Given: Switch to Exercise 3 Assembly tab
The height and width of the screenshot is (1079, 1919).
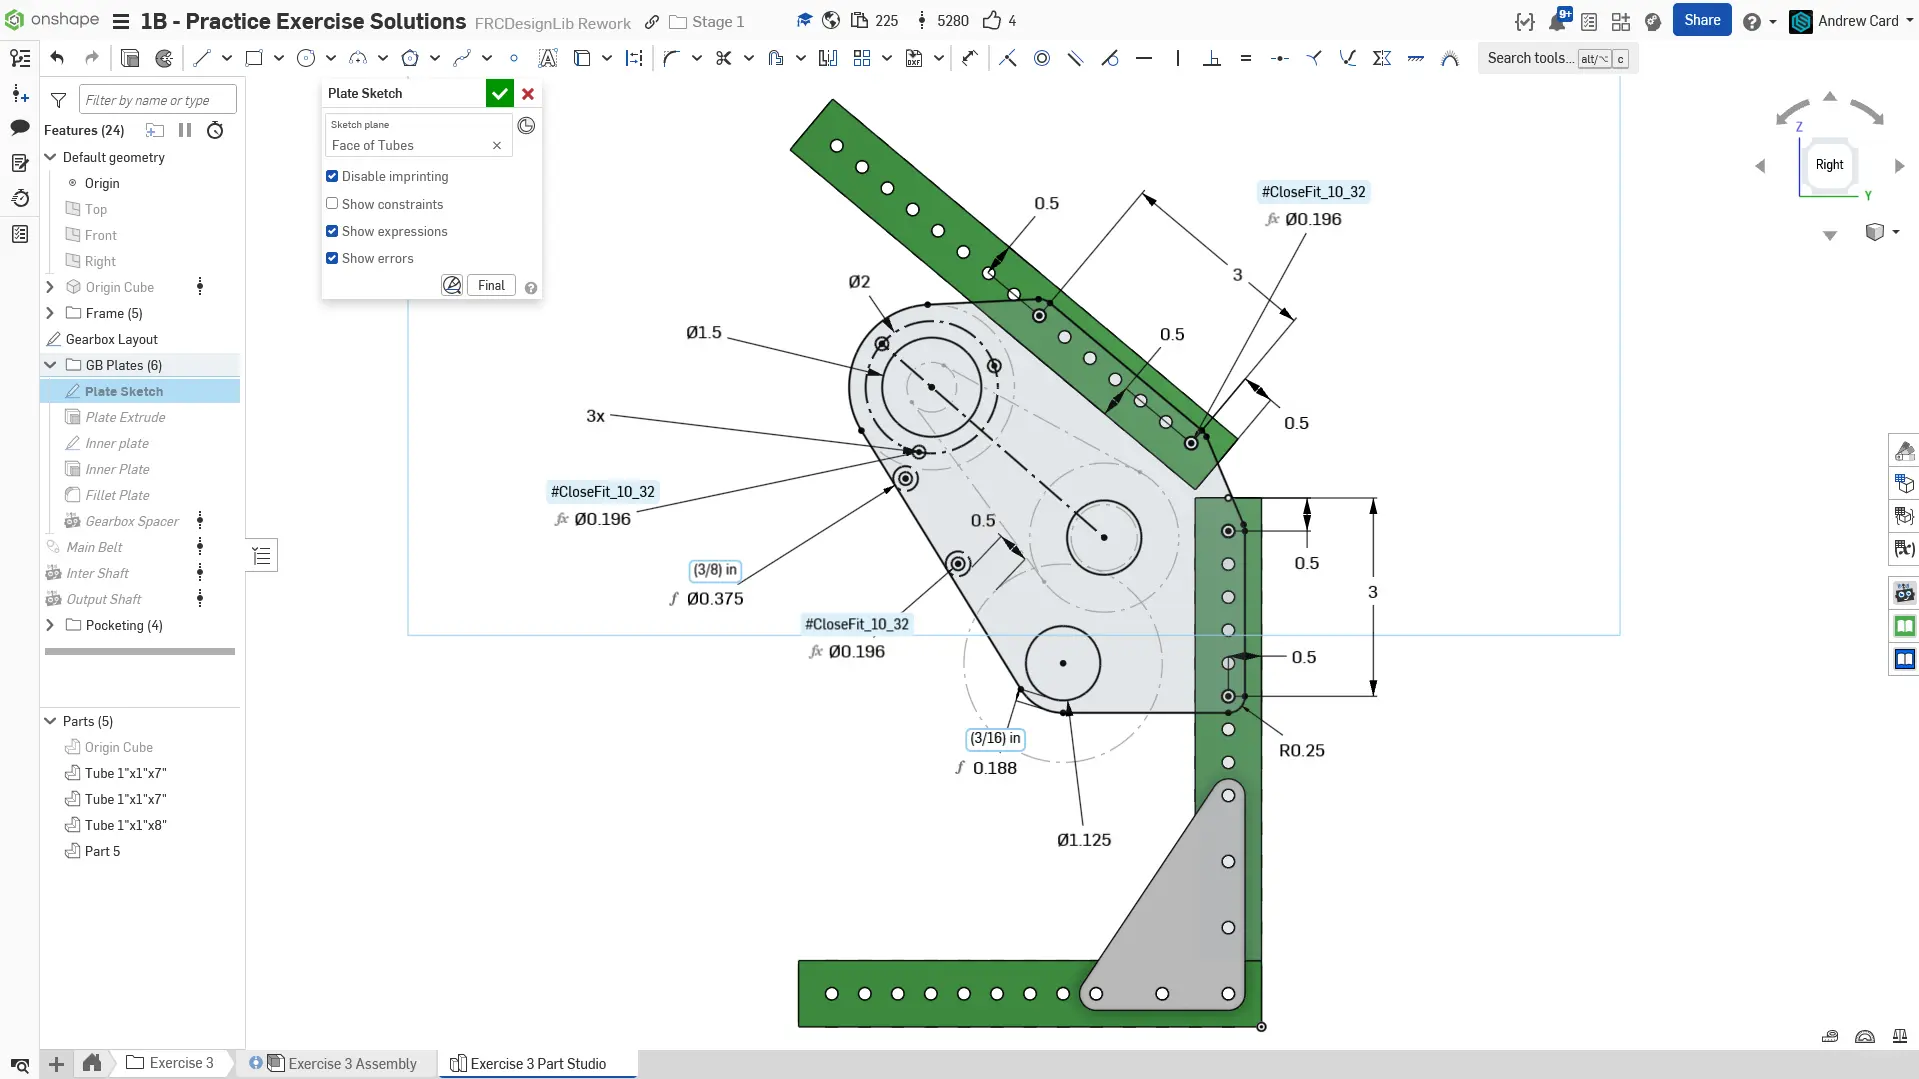Looking at the screenshot, I should pyautogui.click(x=351, y=1063).
